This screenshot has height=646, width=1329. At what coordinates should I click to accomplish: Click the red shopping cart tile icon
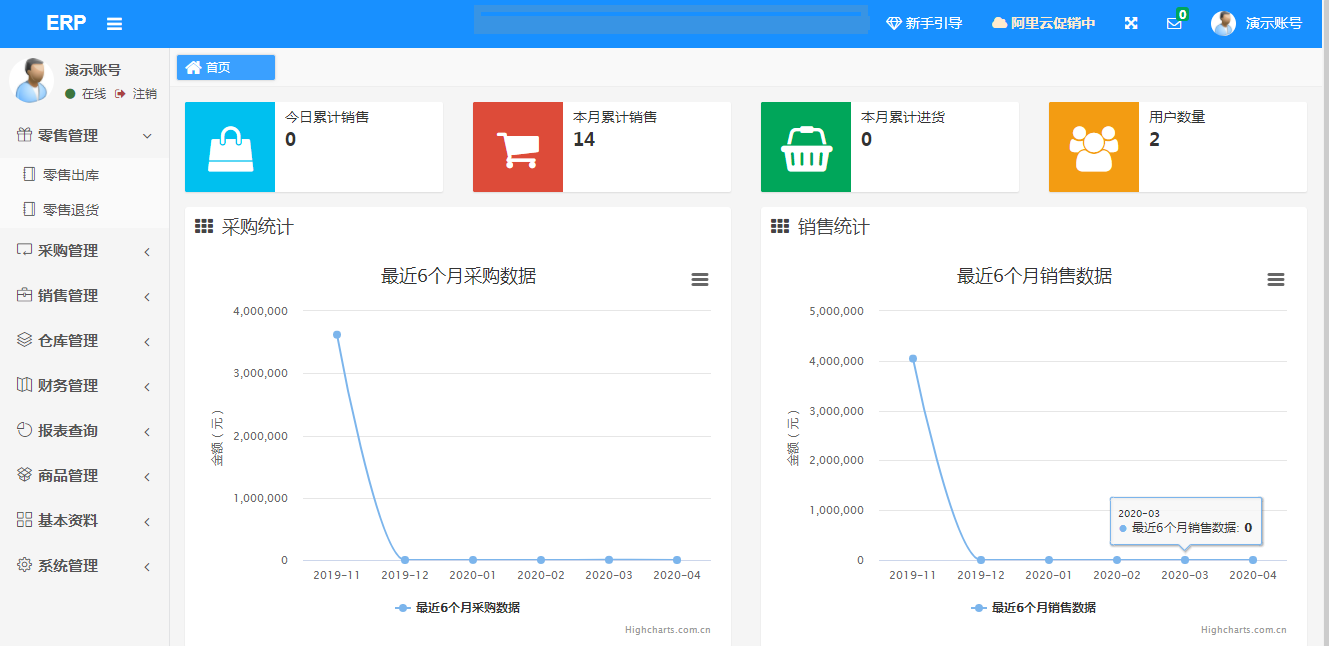coord(518,147)
